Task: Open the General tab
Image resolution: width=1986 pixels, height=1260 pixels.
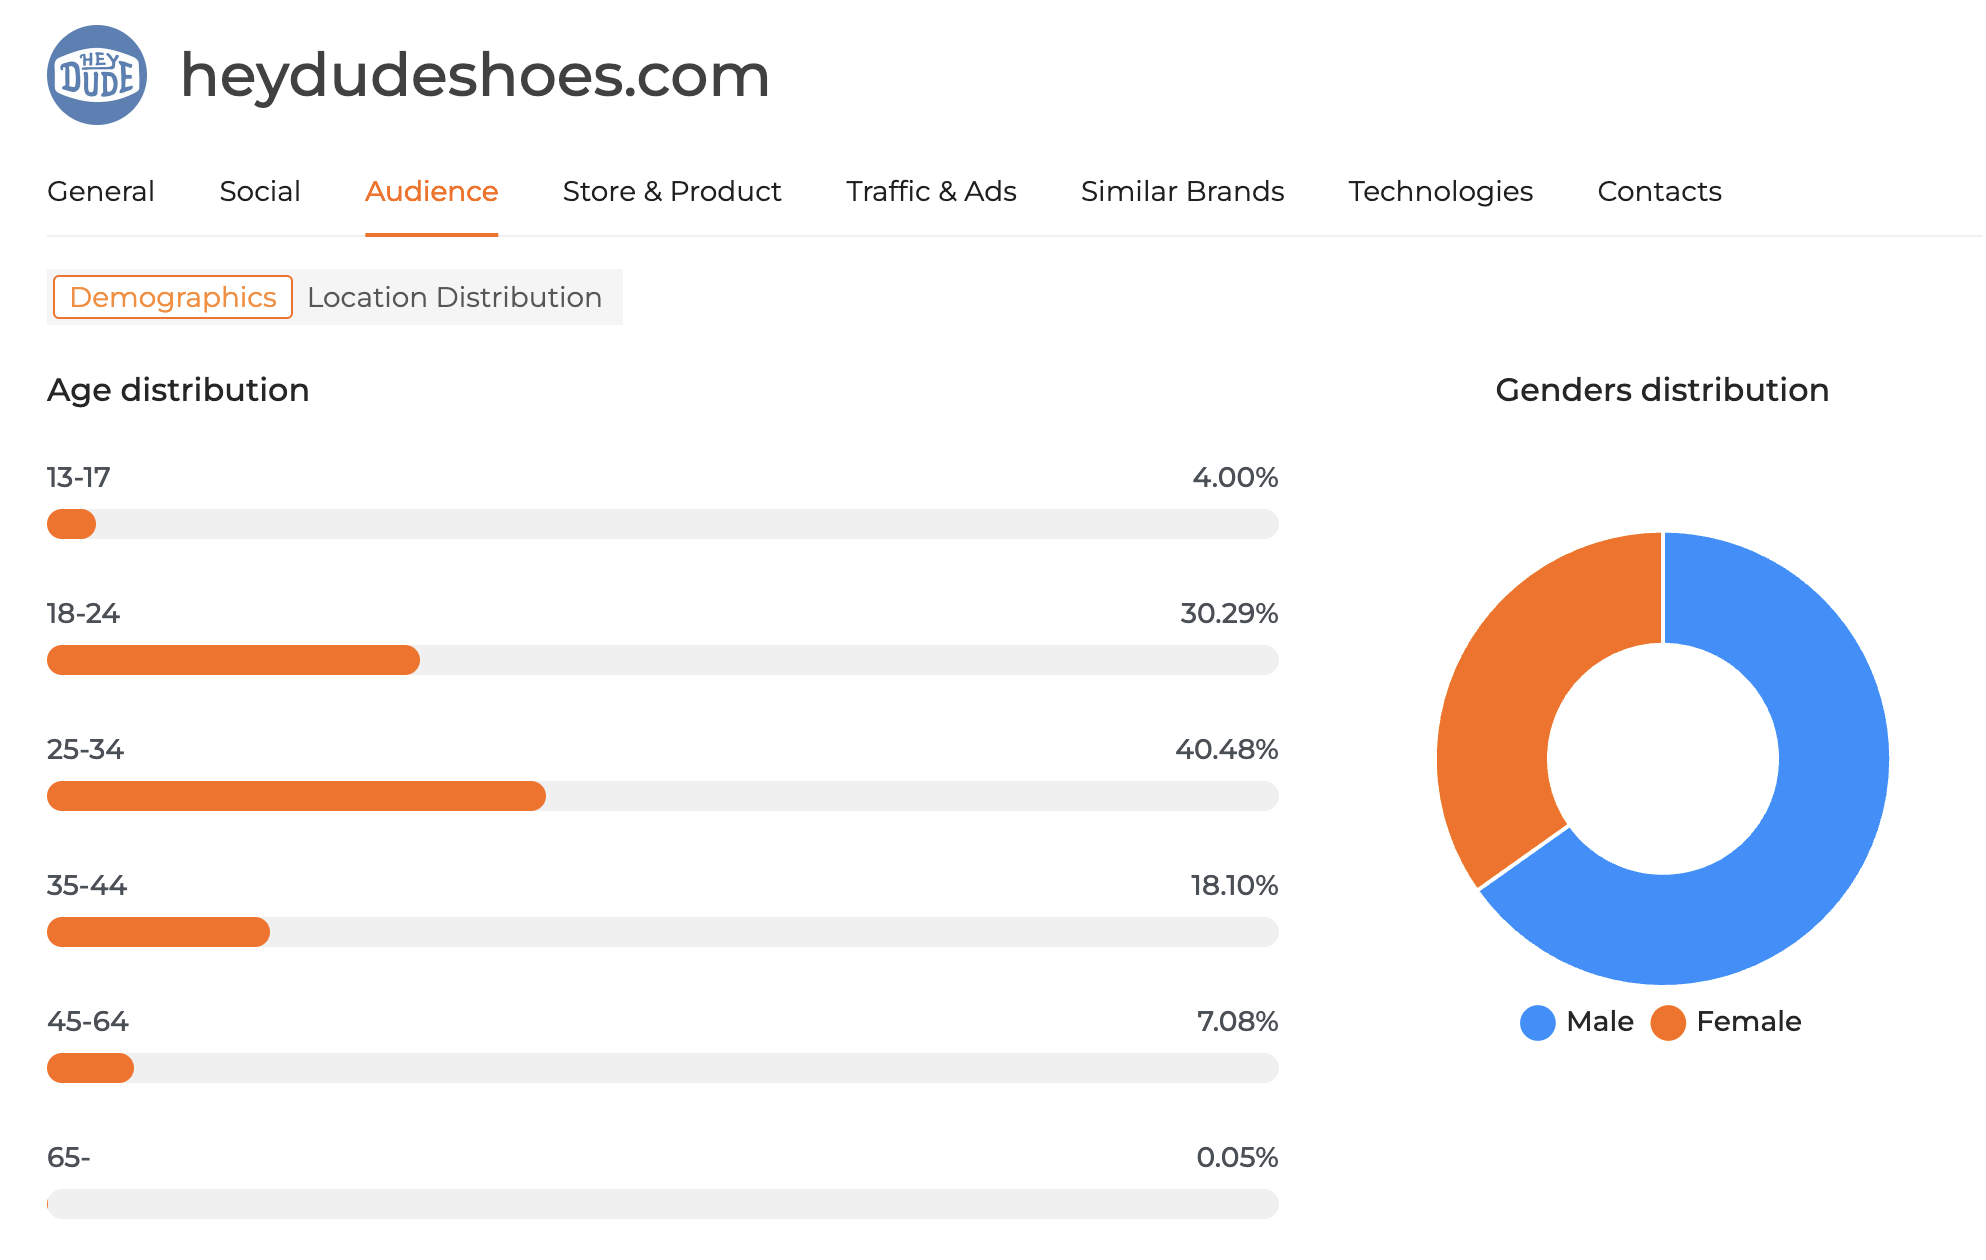Action: click(x=101, y=191)
